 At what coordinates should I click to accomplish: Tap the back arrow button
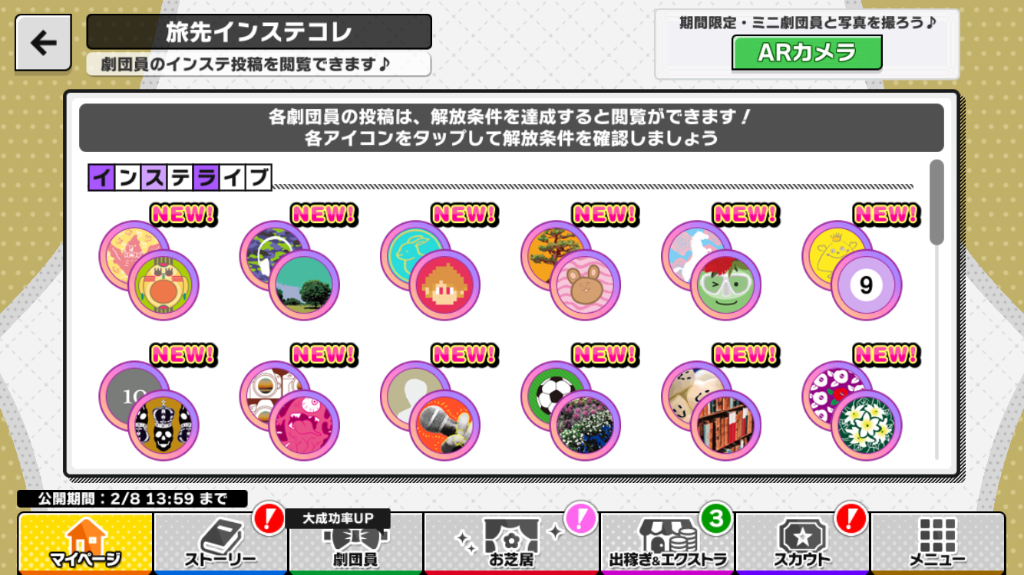(43, 42)
